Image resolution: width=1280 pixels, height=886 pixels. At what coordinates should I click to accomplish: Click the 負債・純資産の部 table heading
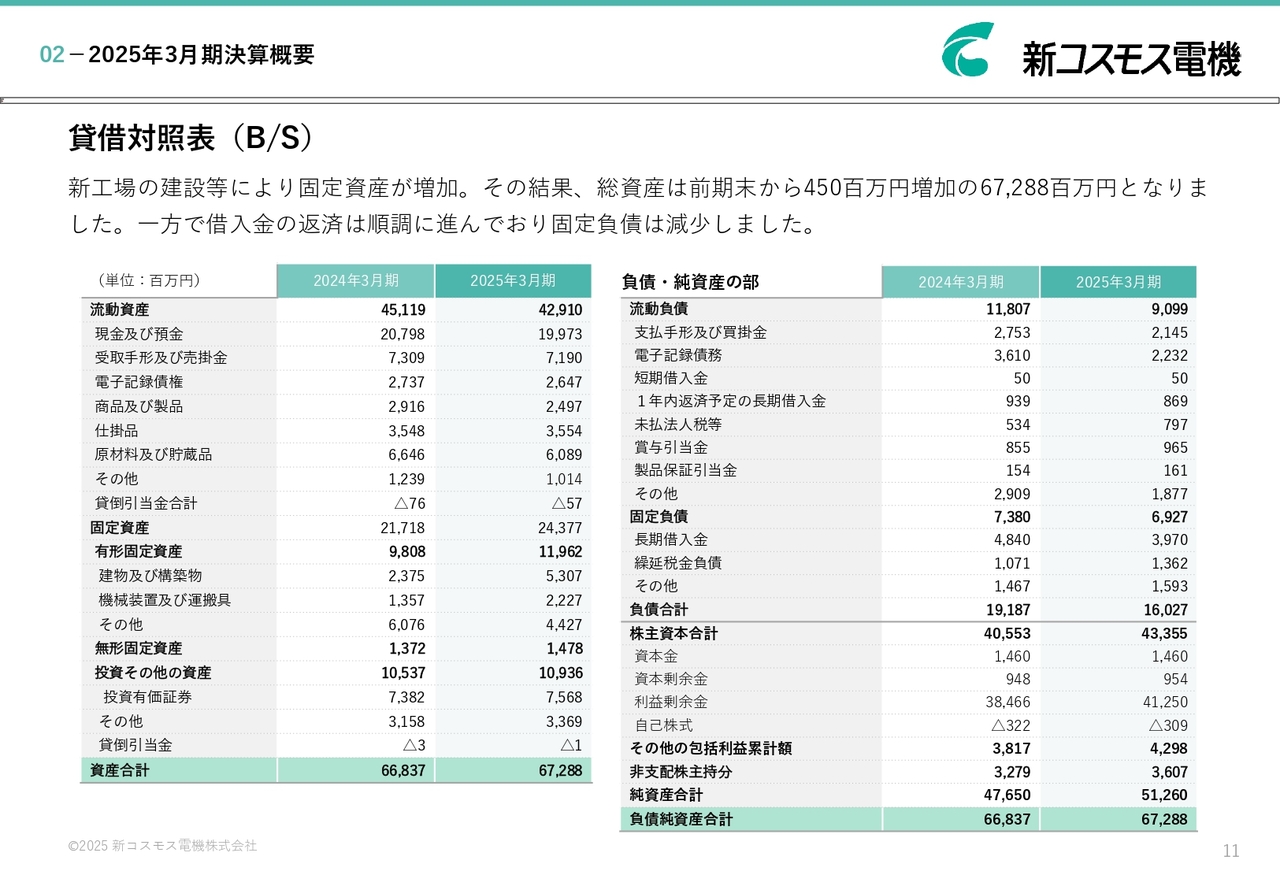[690, 282]
